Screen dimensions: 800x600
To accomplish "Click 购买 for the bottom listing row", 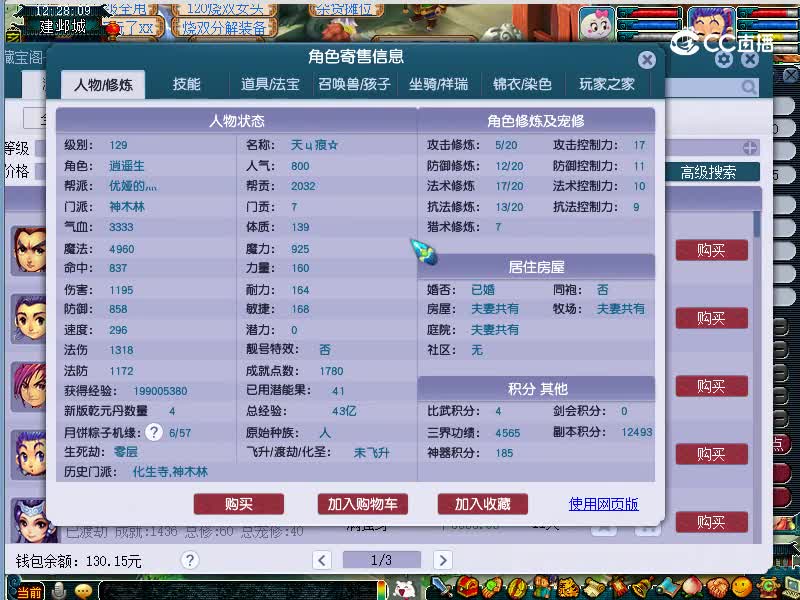I will 712,522.
